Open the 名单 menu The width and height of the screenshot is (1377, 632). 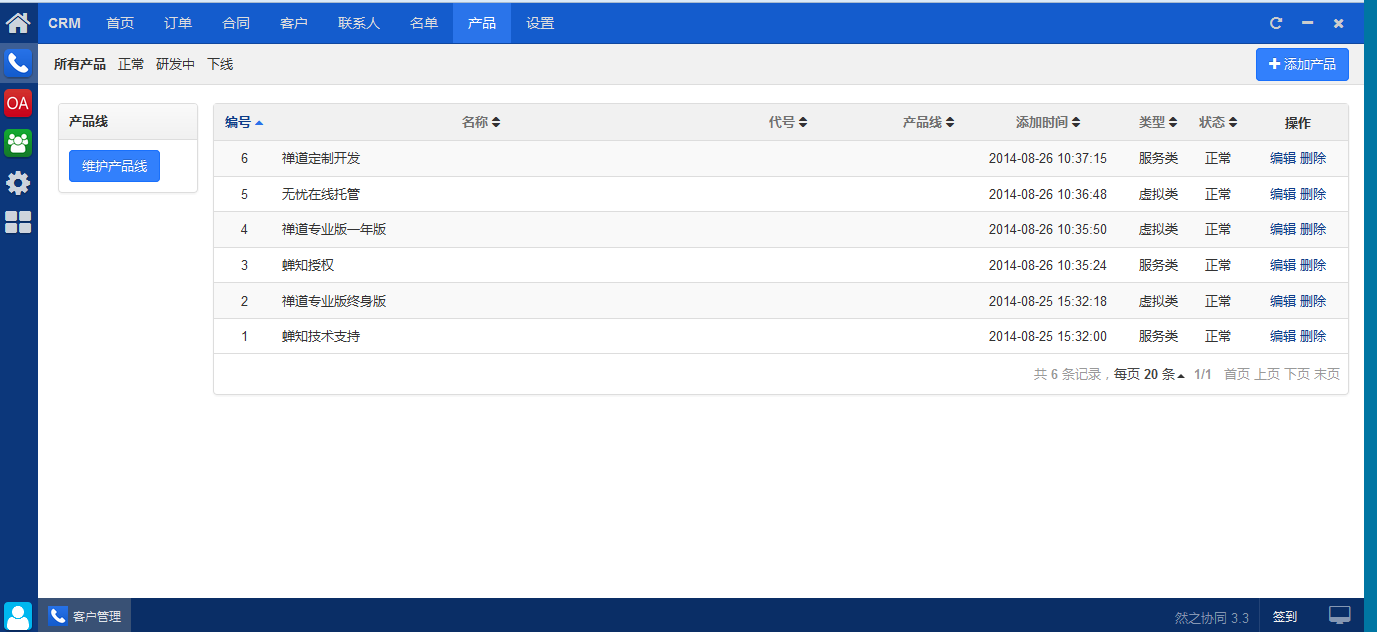coord(424,23)
